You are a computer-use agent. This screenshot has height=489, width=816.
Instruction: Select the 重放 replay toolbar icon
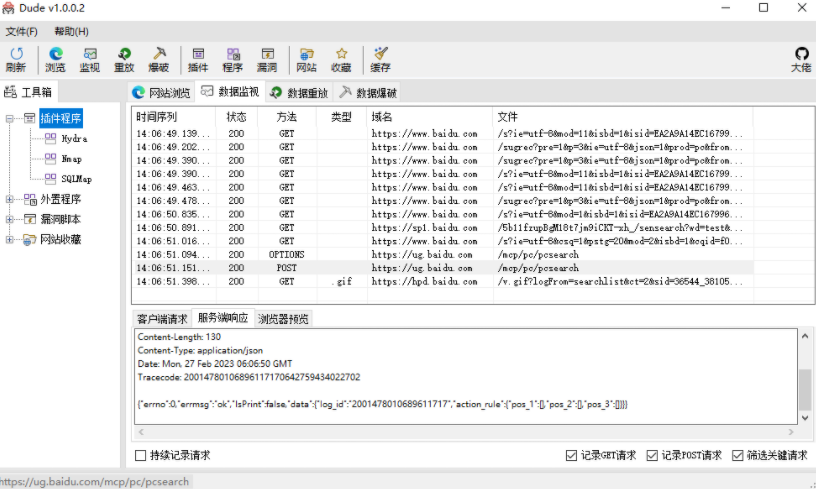point(124,54)
